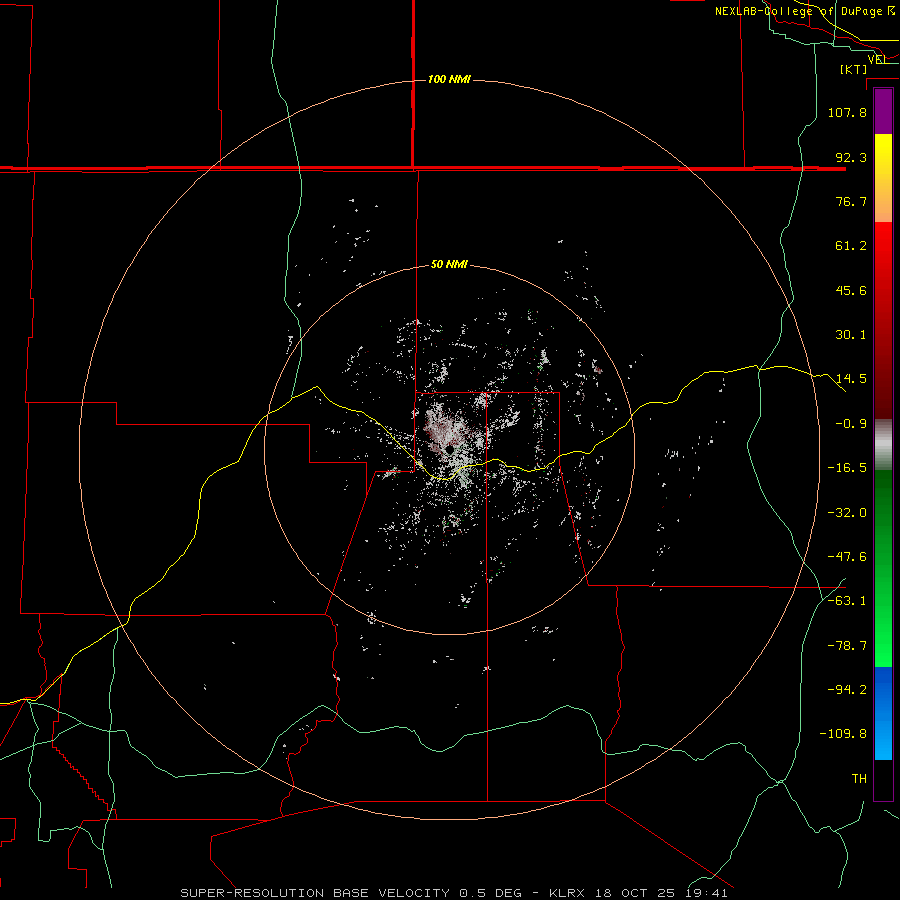Click the 92.3 legend value

[x=851, y=157]
